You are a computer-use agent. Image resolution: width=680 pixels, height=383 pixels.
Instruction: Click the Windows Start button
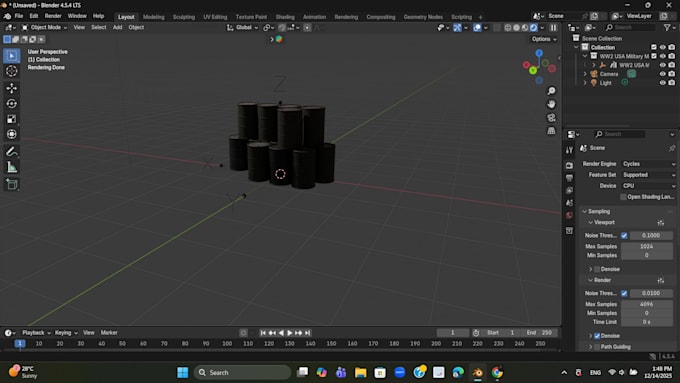tap(183, 373)
